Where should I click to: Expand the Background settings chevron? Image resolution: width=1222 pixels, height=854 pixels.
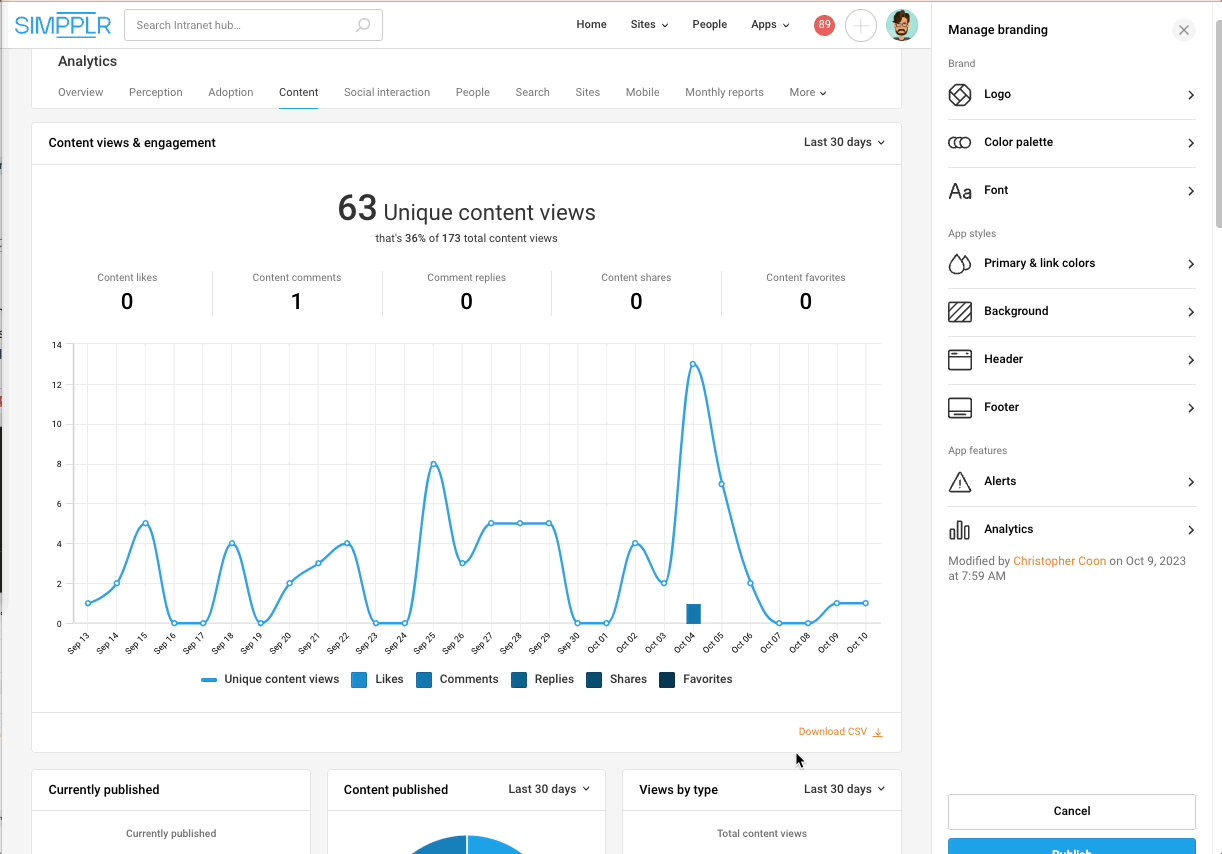pyautogui.click(x=1191, y=312)
